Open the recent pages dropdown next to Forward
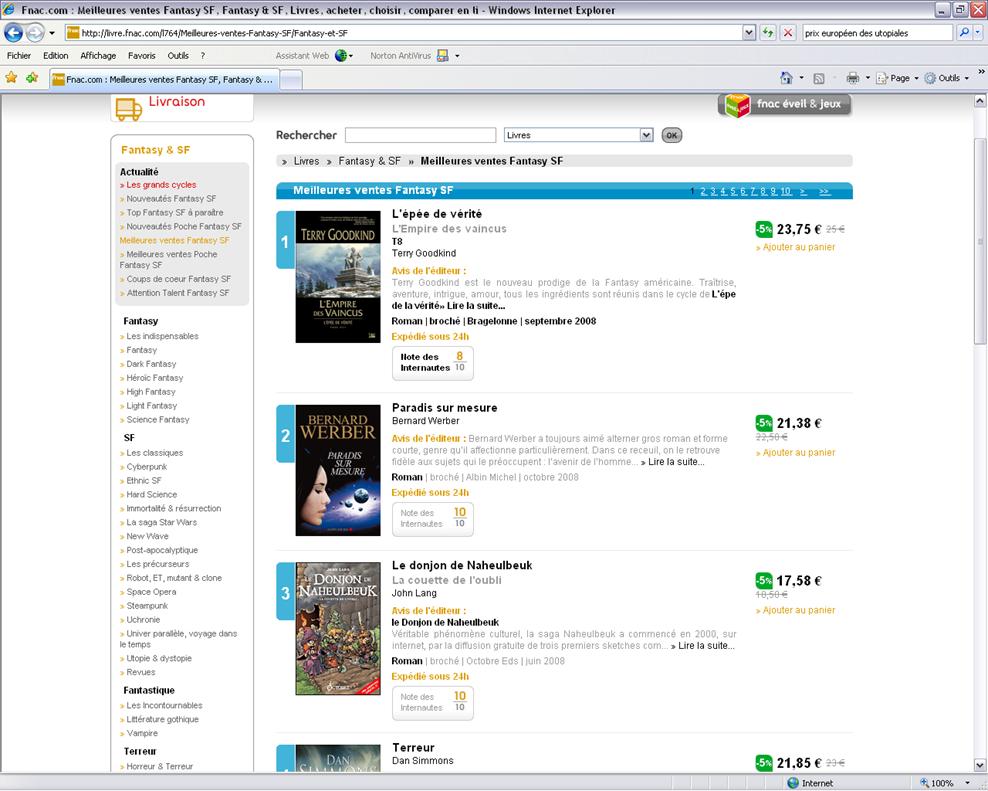Screen dimensions: 988x791 (x=52, y=33)
